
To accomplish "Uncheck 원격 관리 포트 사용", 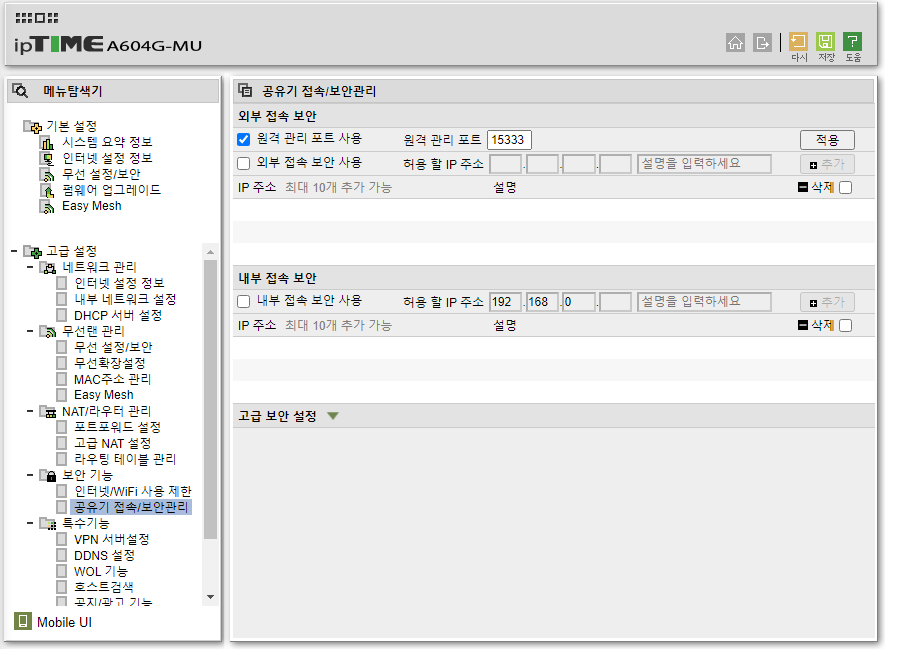I will (x=241, y=139).
